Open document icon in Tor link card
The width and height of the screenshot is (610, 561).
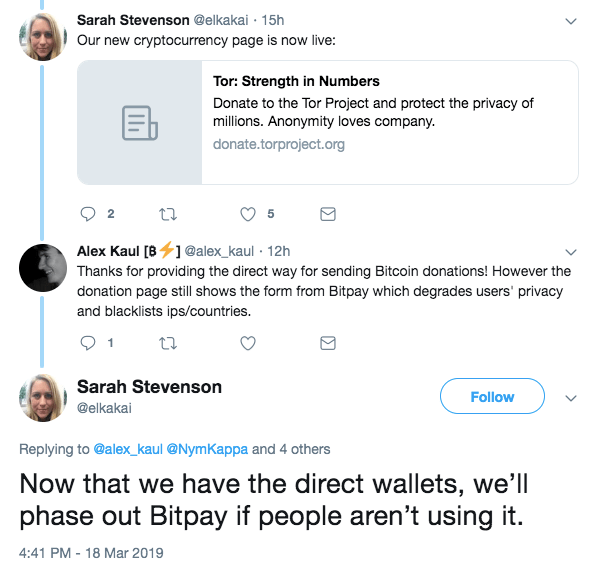pyautogui.click(x=139, y=123)
